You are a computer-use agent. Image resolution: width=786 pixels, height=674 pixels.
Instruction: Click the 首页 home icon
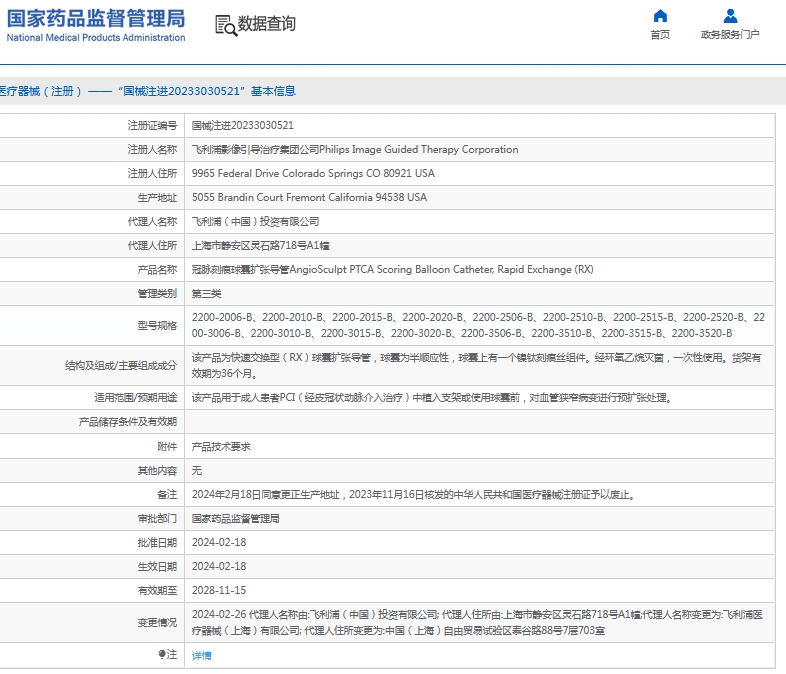[x=660, y=16]
